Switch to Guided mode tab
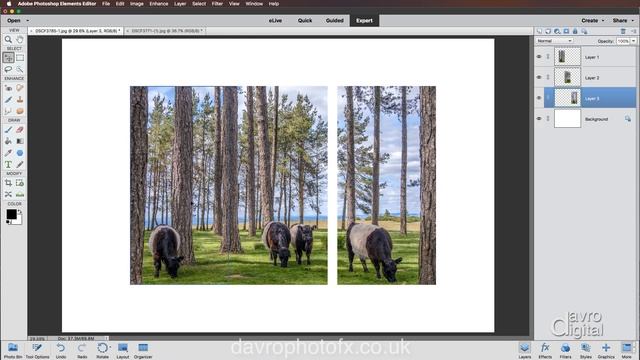The width and height of the screenshot is (640, 360). tap(334, 20)
